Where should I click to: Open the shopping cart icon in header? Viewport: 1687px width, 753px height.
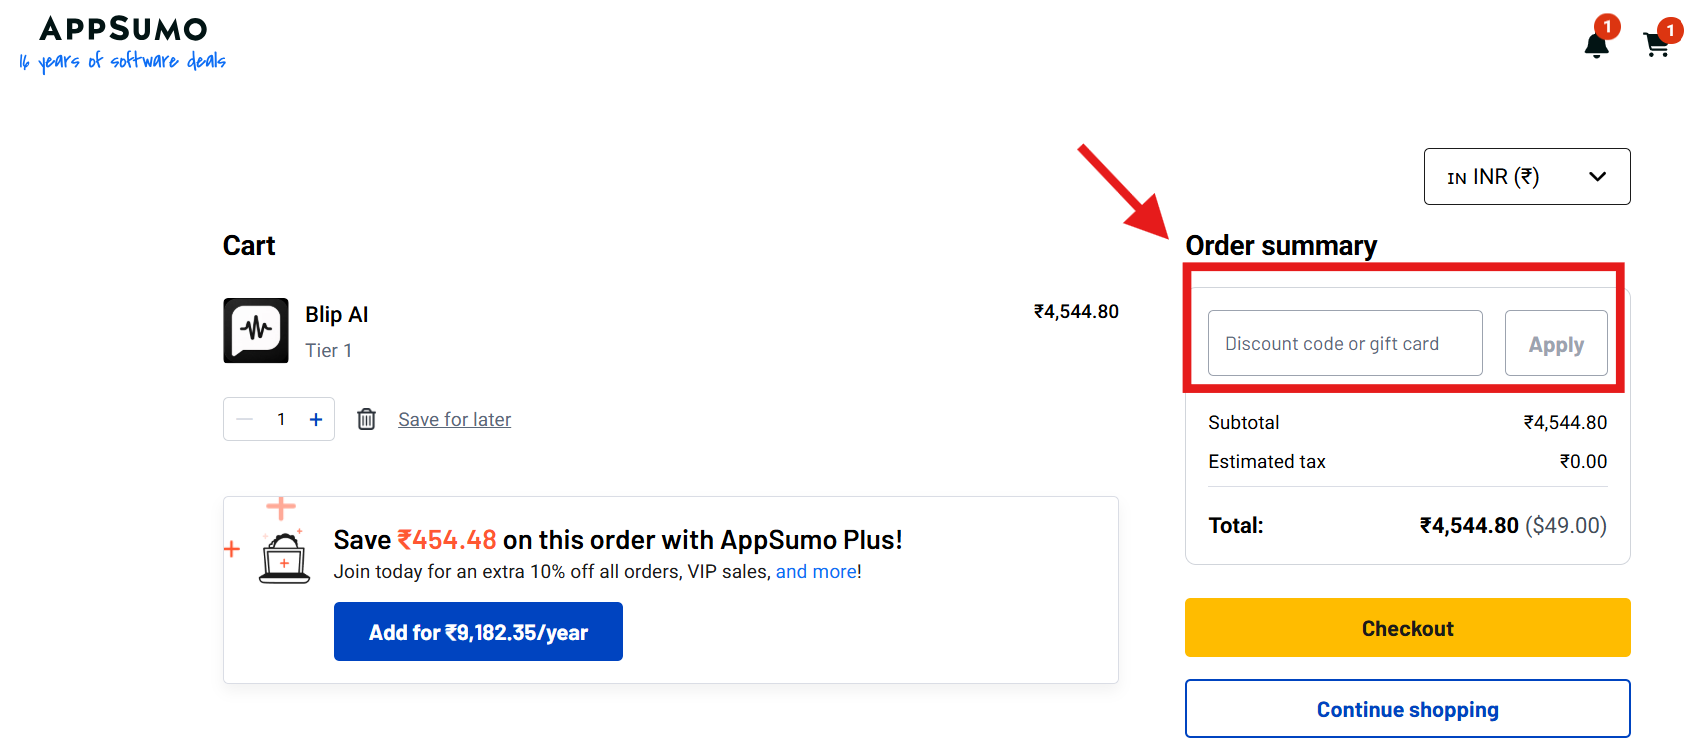(x=1656, y=44)
